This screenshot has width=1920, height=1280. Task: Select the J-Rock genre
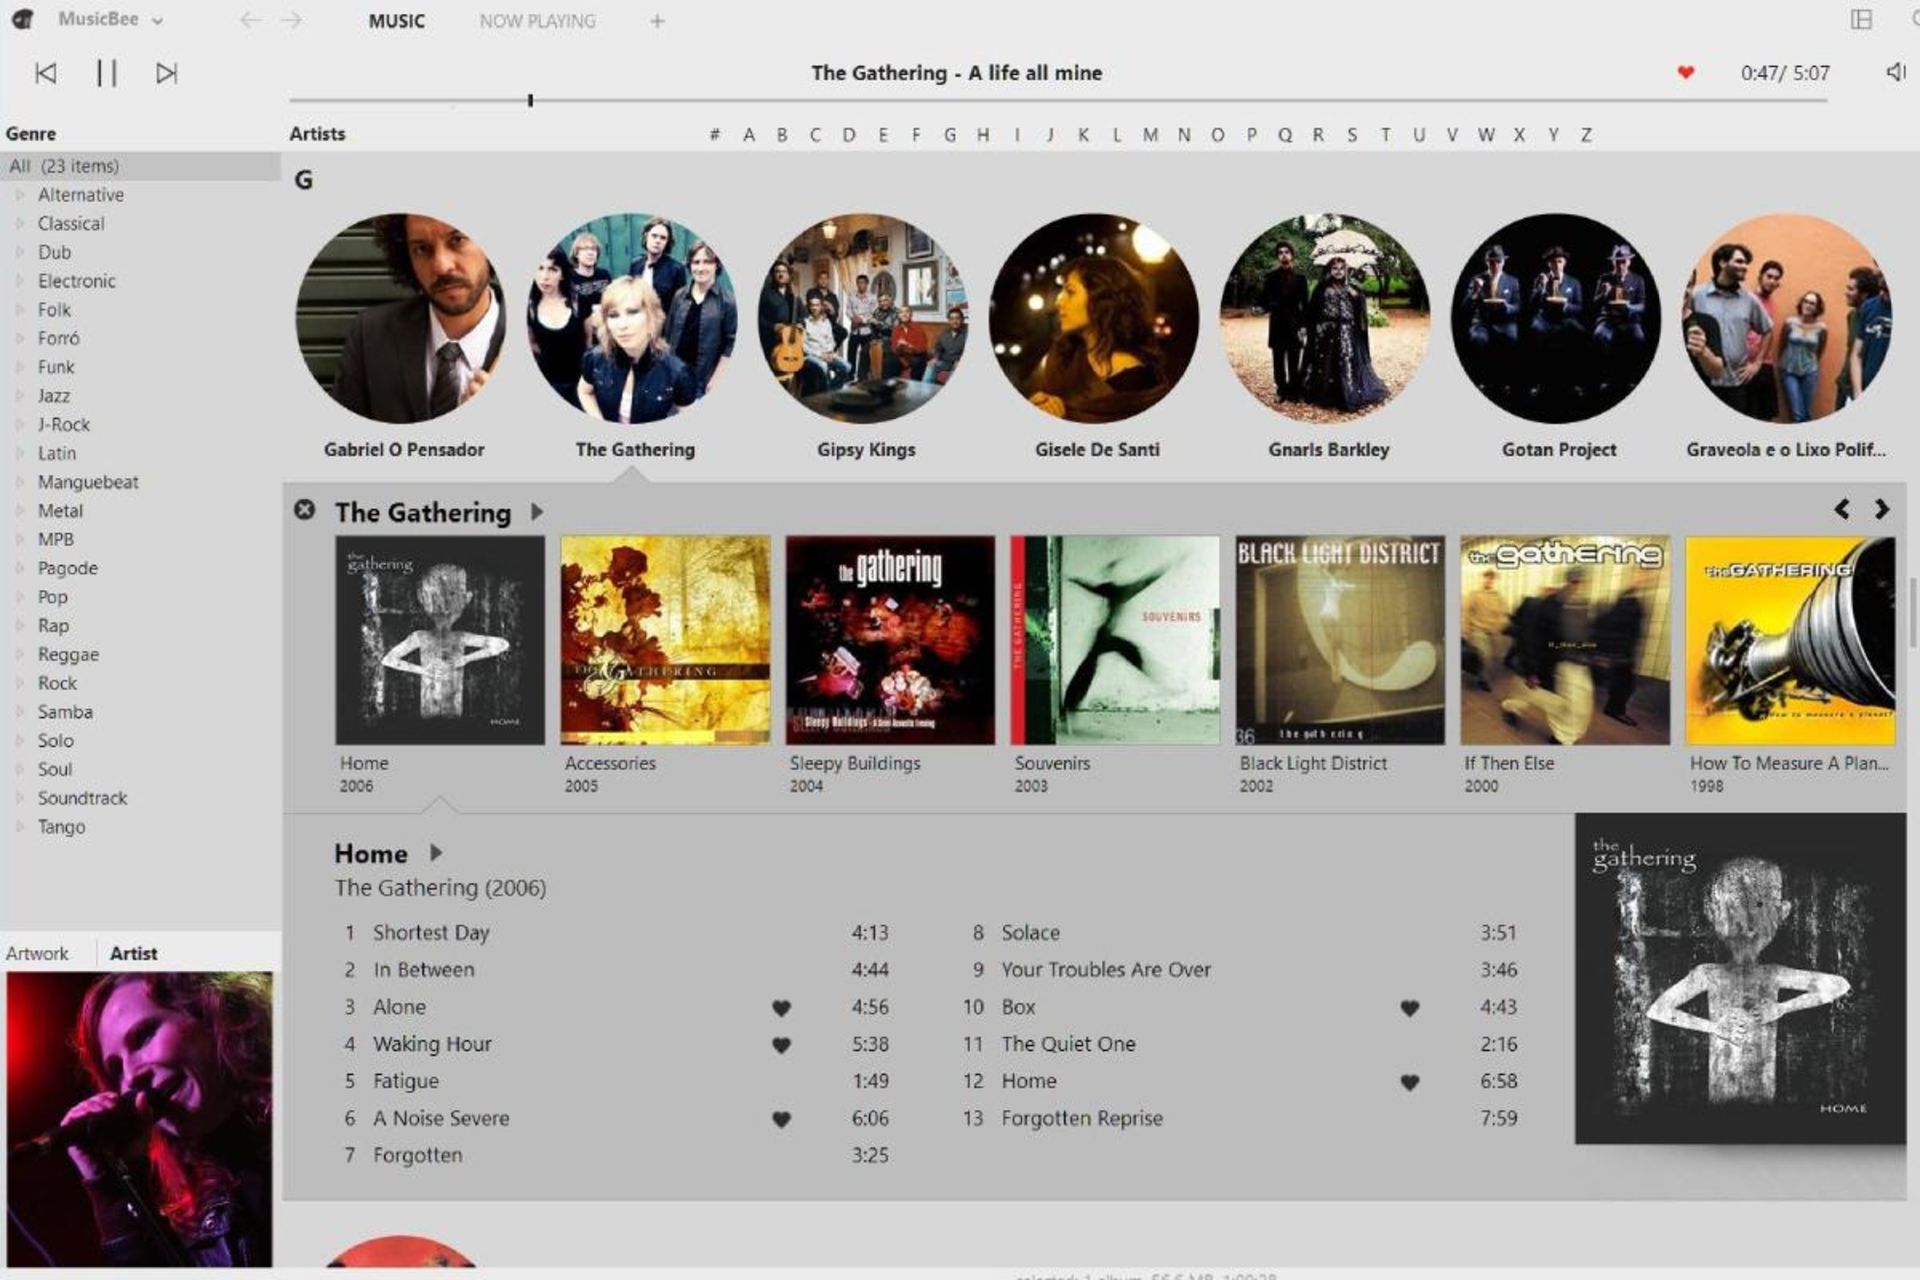(64, 425)
